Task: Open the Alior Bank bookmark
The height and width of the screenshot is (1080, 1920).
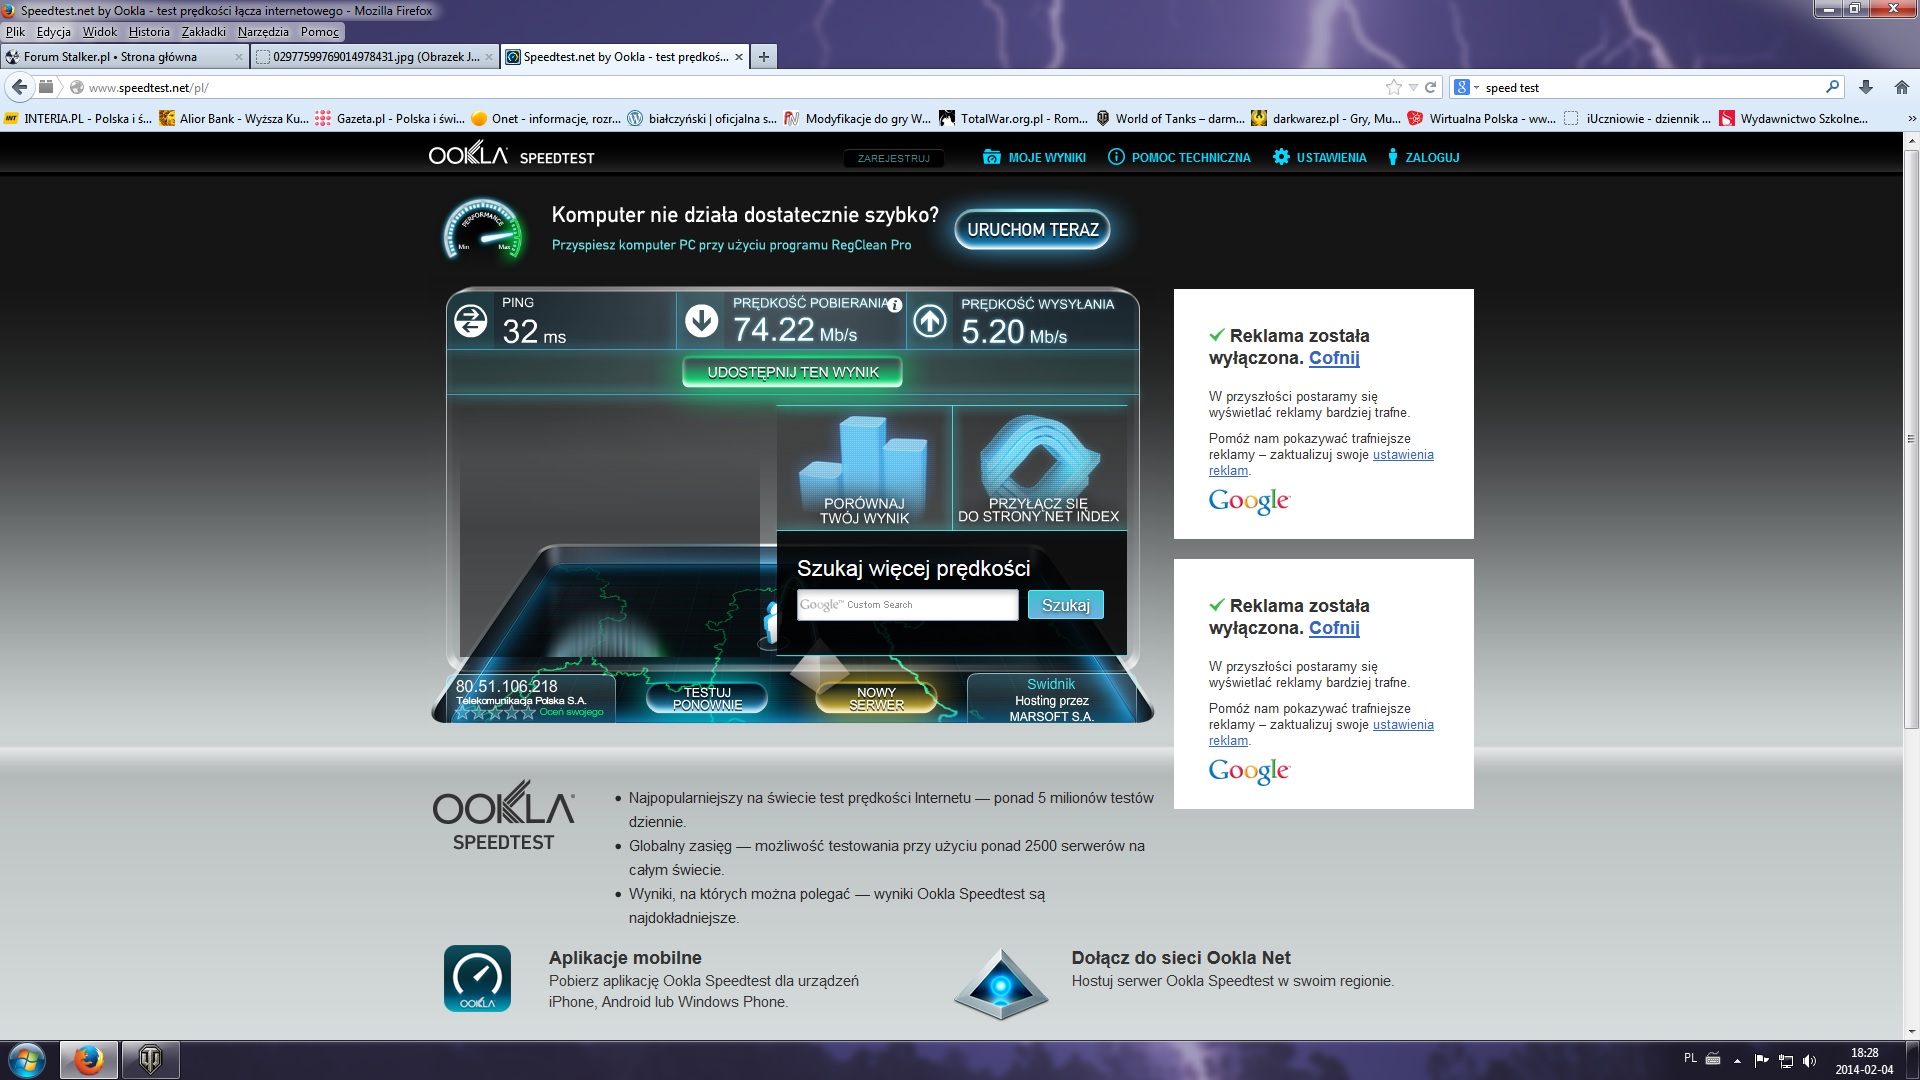Action: (234, 118)
